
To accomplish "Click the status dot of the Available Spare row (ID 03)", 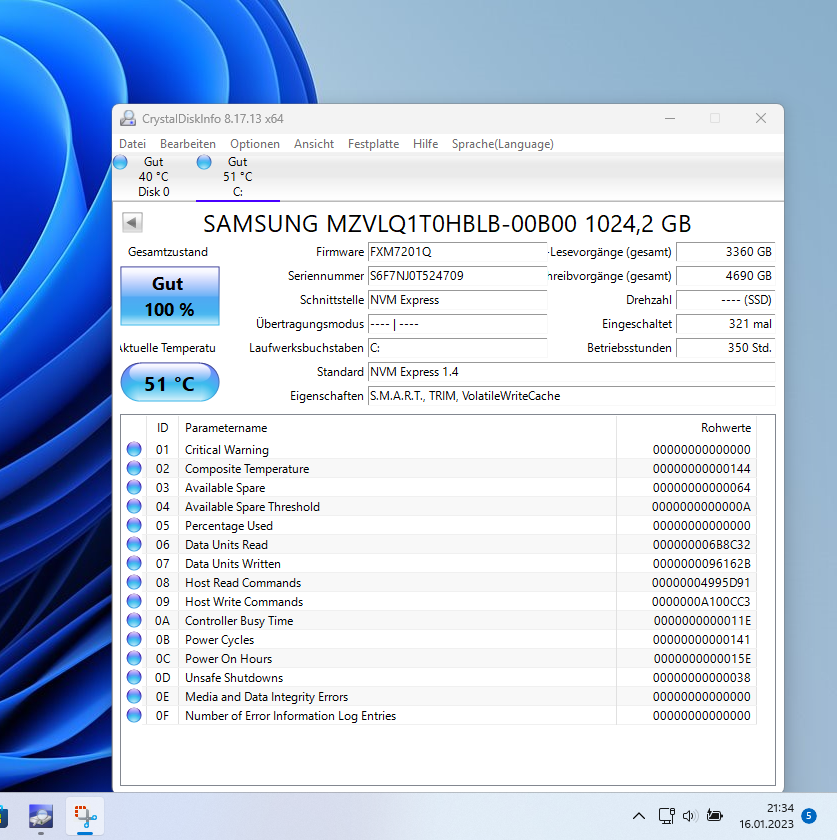I will [134, 487].
